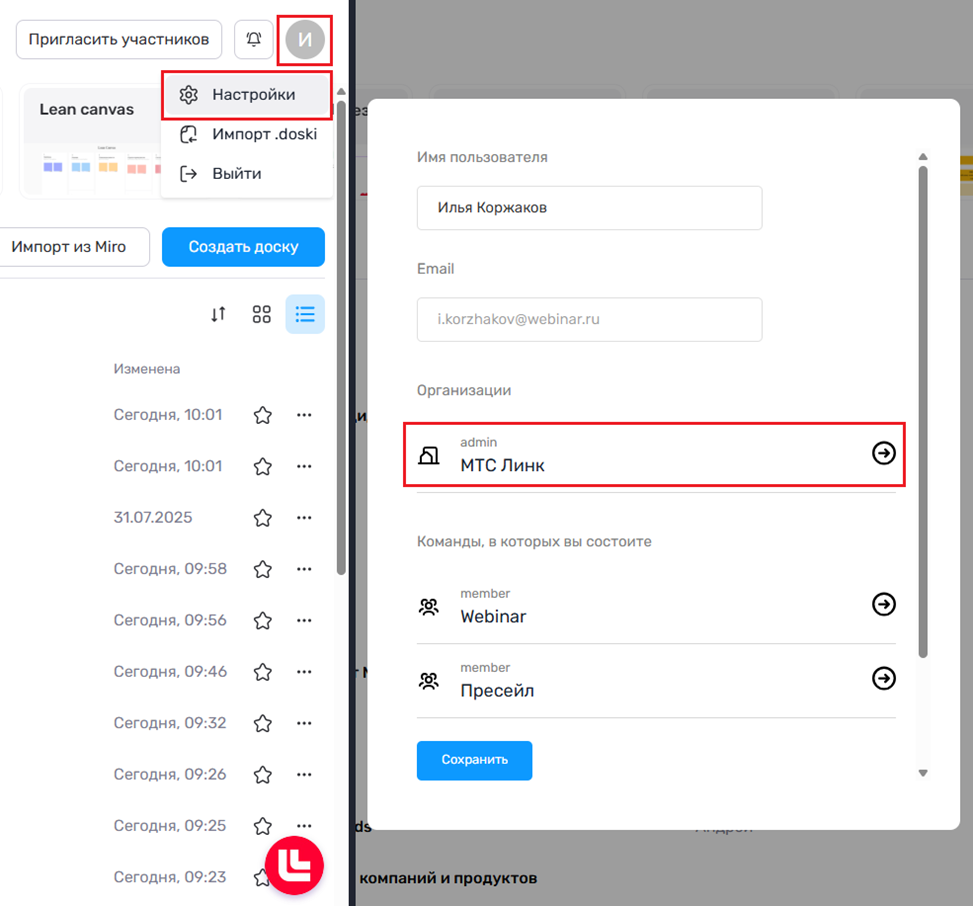
Task: Choose Импорт .doski from the profile menu
Action: (x=247, y=134)
